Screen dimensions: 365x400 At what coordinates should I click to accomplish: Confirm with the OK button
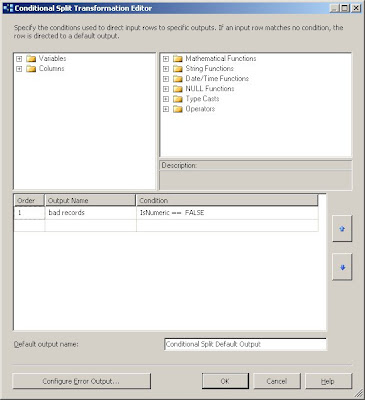pyautogui.click(x=225, y=381)
